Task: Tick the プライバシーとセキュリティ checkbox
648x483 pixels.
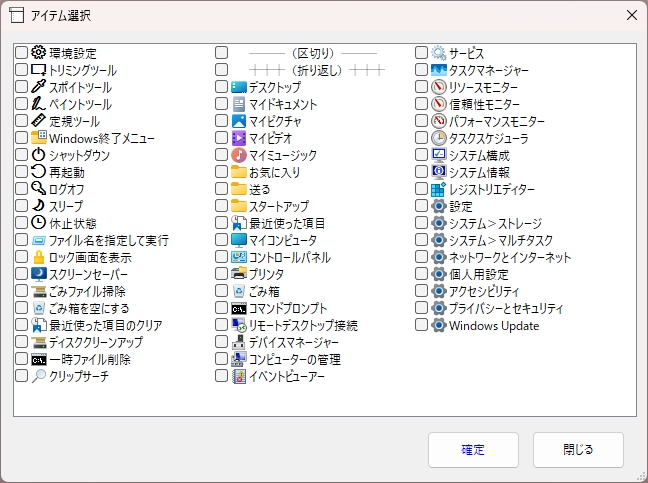Action: 422,308
